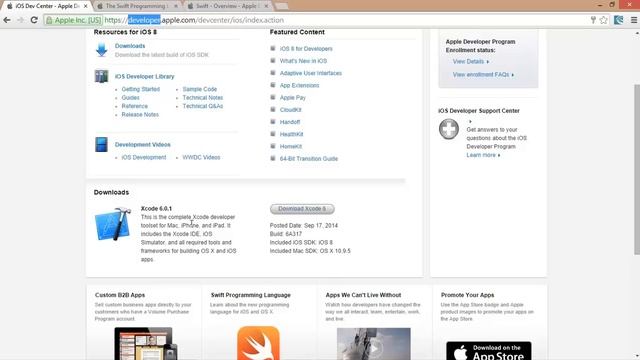
Task: Open the App Extensions link
Action: coord(299,85)
